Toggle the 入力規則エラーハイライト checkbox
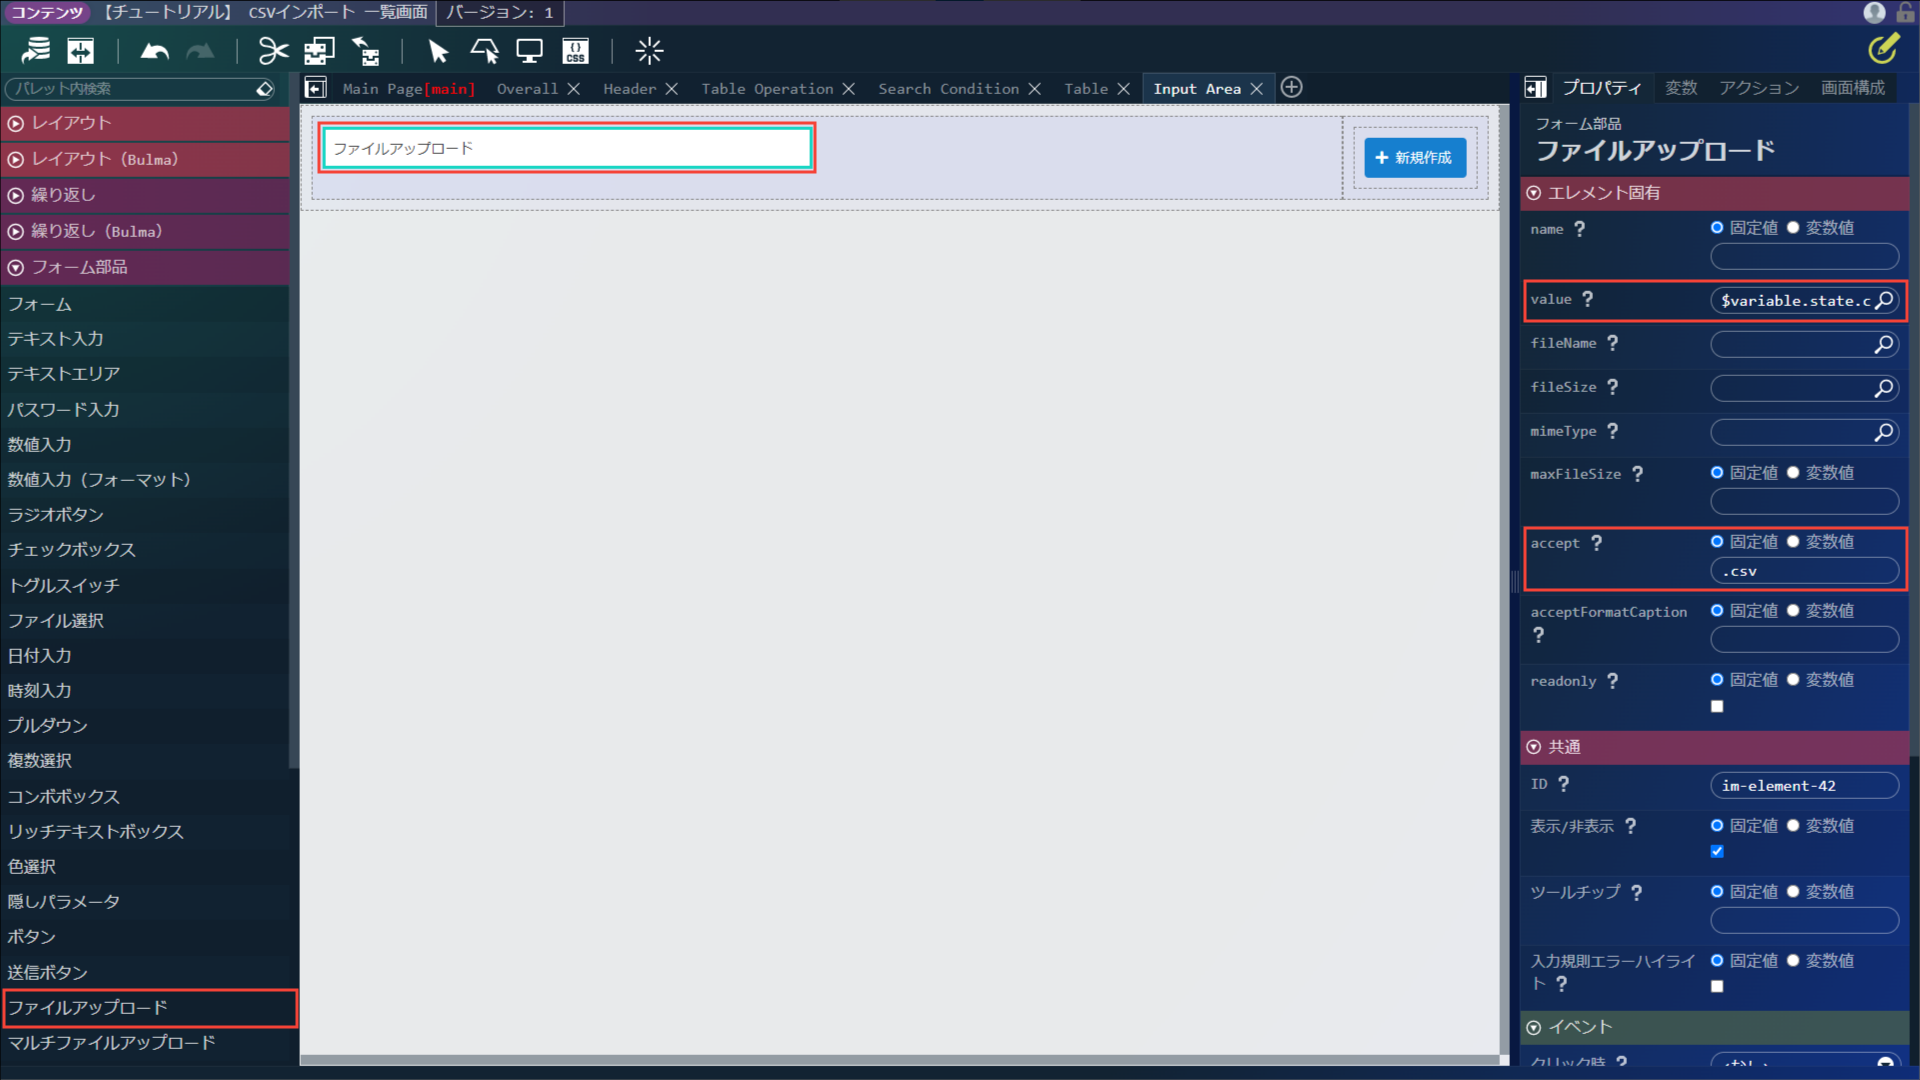1920x1080 pixels. click(x=1717, y=986)
